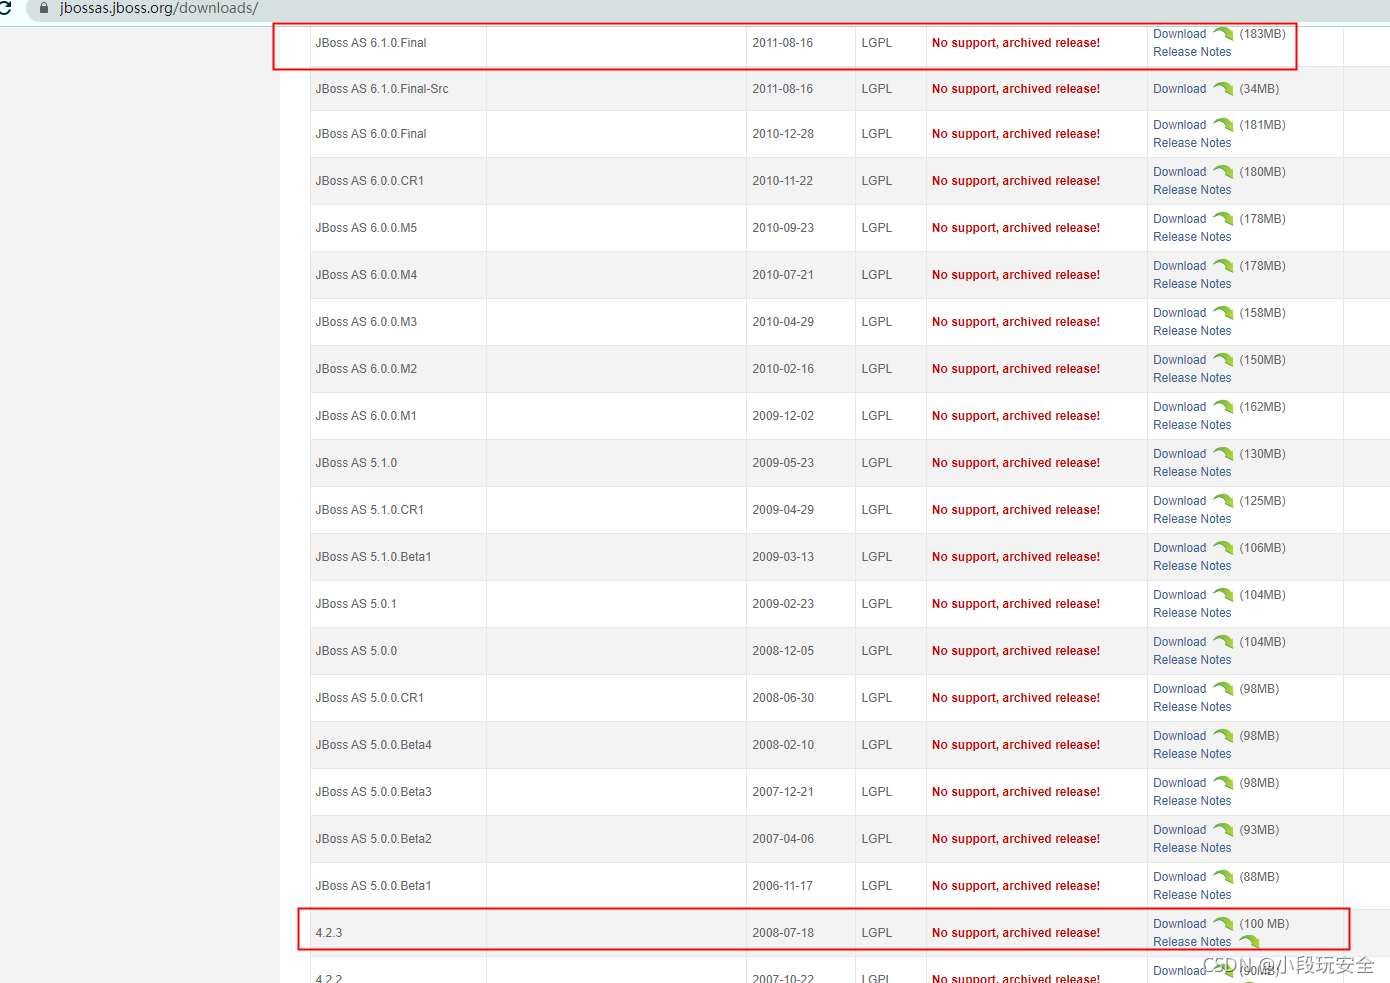Click green download arrow for JBoss AS 5.0.0
The width and height of the screenshot is (1390, 983).
point(1223,642)
